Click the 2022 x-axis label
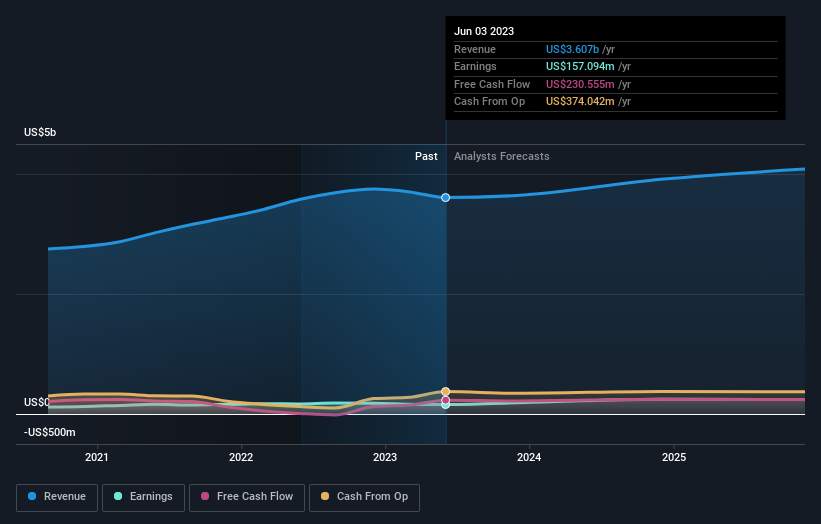Screen dimensions: 821x524 tap(241, 458)
